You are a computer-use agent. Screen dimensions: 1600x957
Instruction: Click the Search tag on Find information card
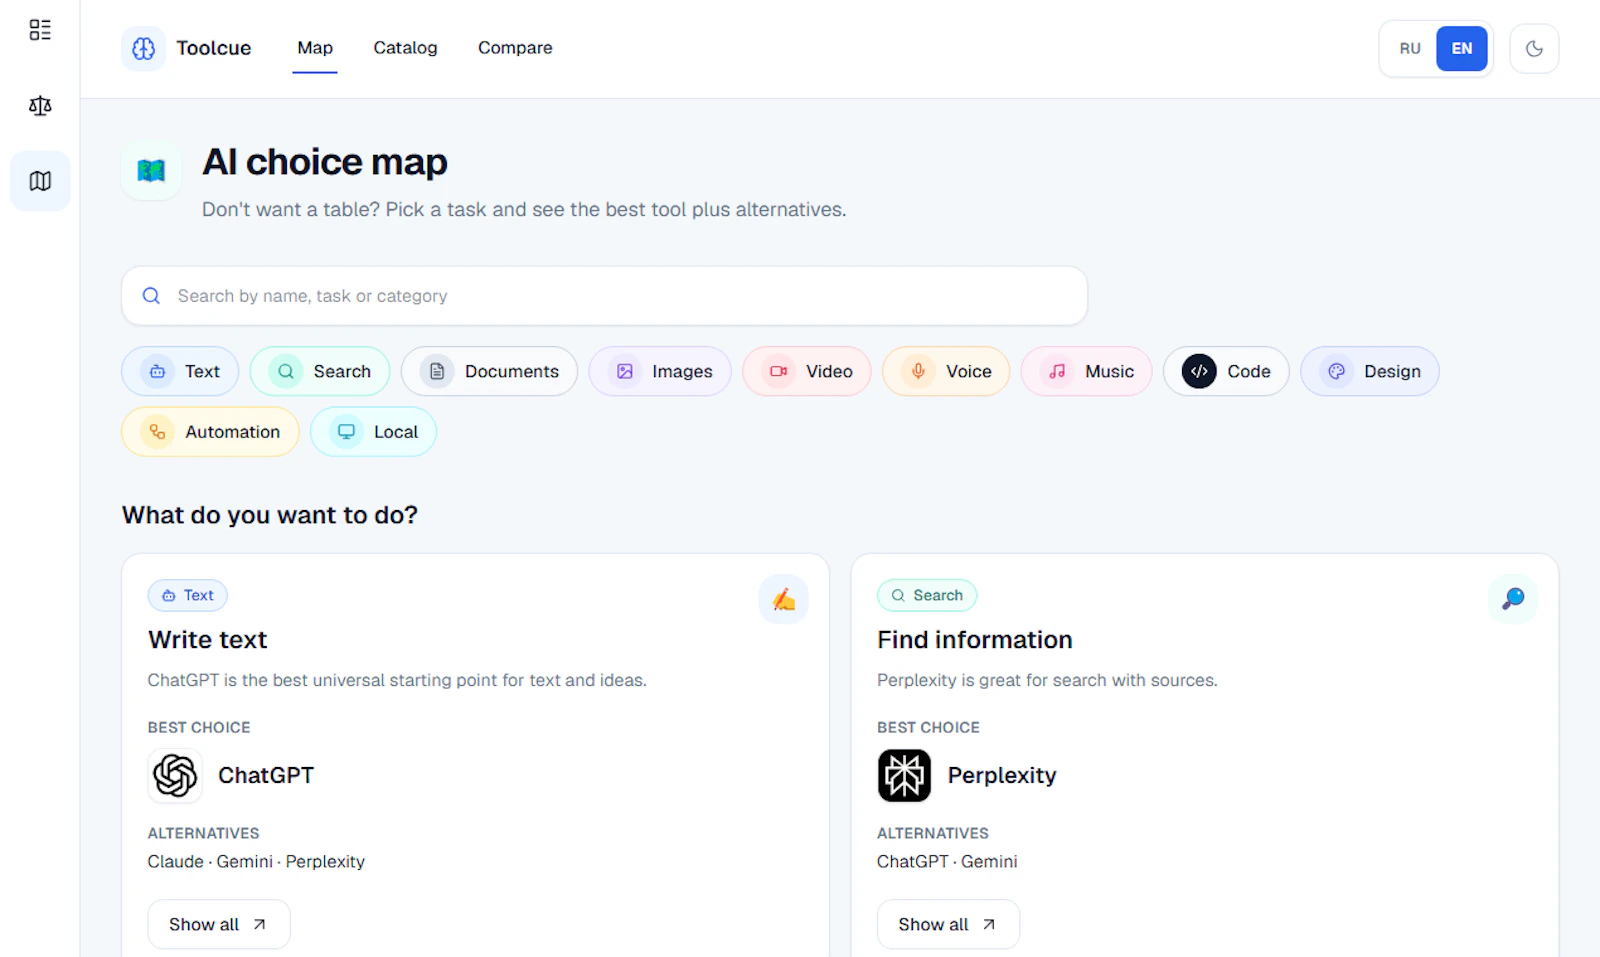(x=927, y=595)
